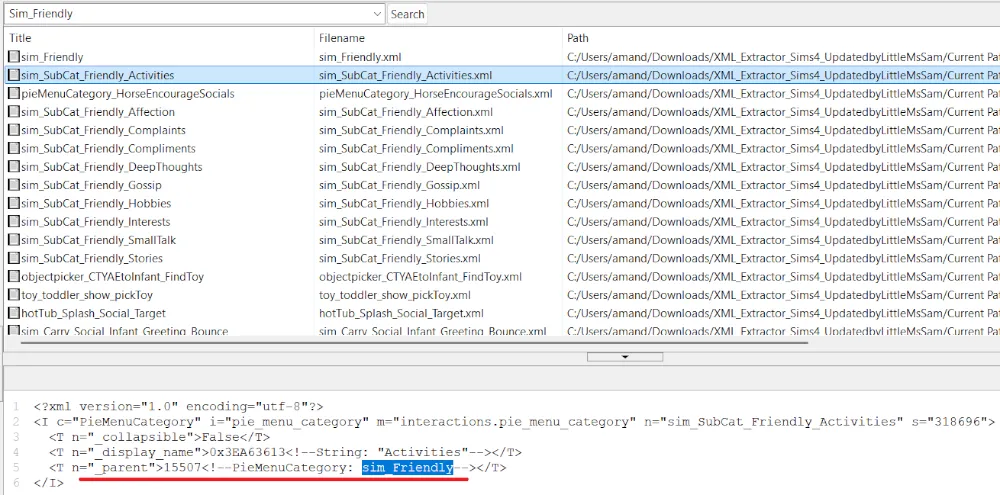Click file icon next to sim_SubCat_Friendly_Affection

(13, 112)
